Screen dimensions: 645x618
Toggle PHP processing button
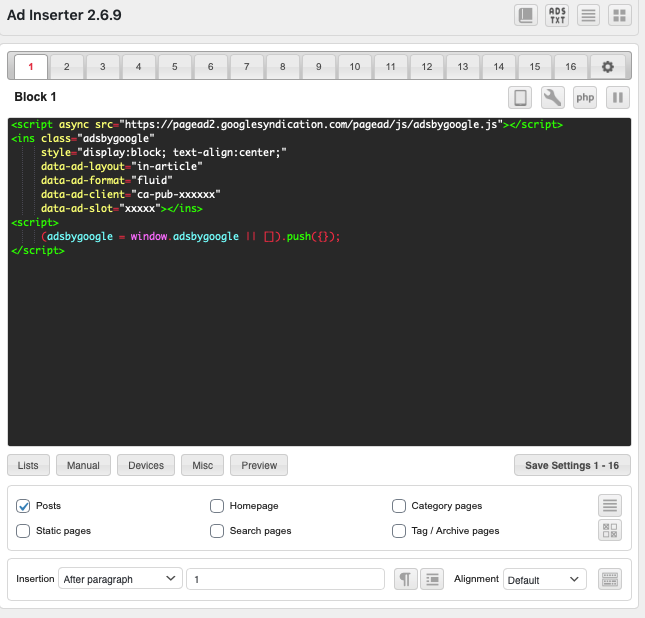(585, 98)
